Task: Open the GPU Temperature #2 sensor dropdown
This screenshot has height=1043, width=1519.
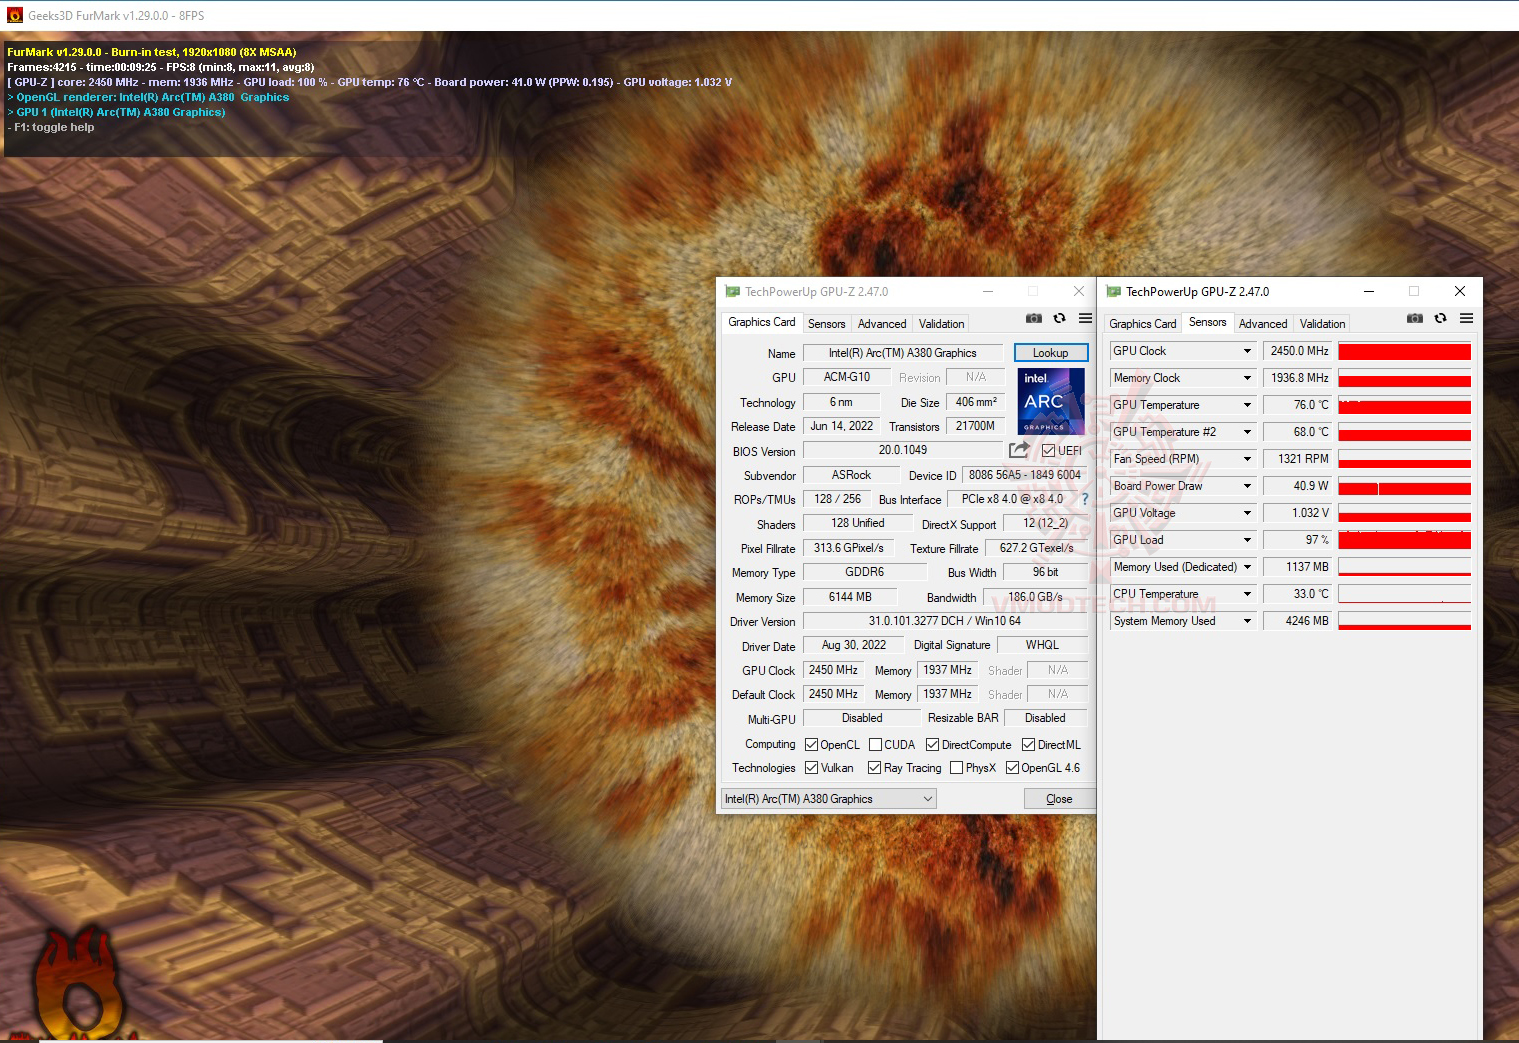Action: tap(1247, 432)
